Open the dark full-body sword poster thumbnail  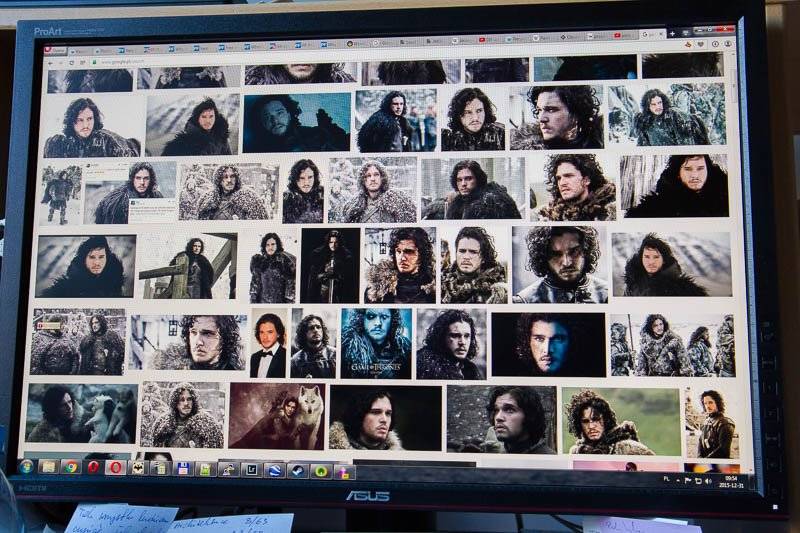click(x=330, y=266)
